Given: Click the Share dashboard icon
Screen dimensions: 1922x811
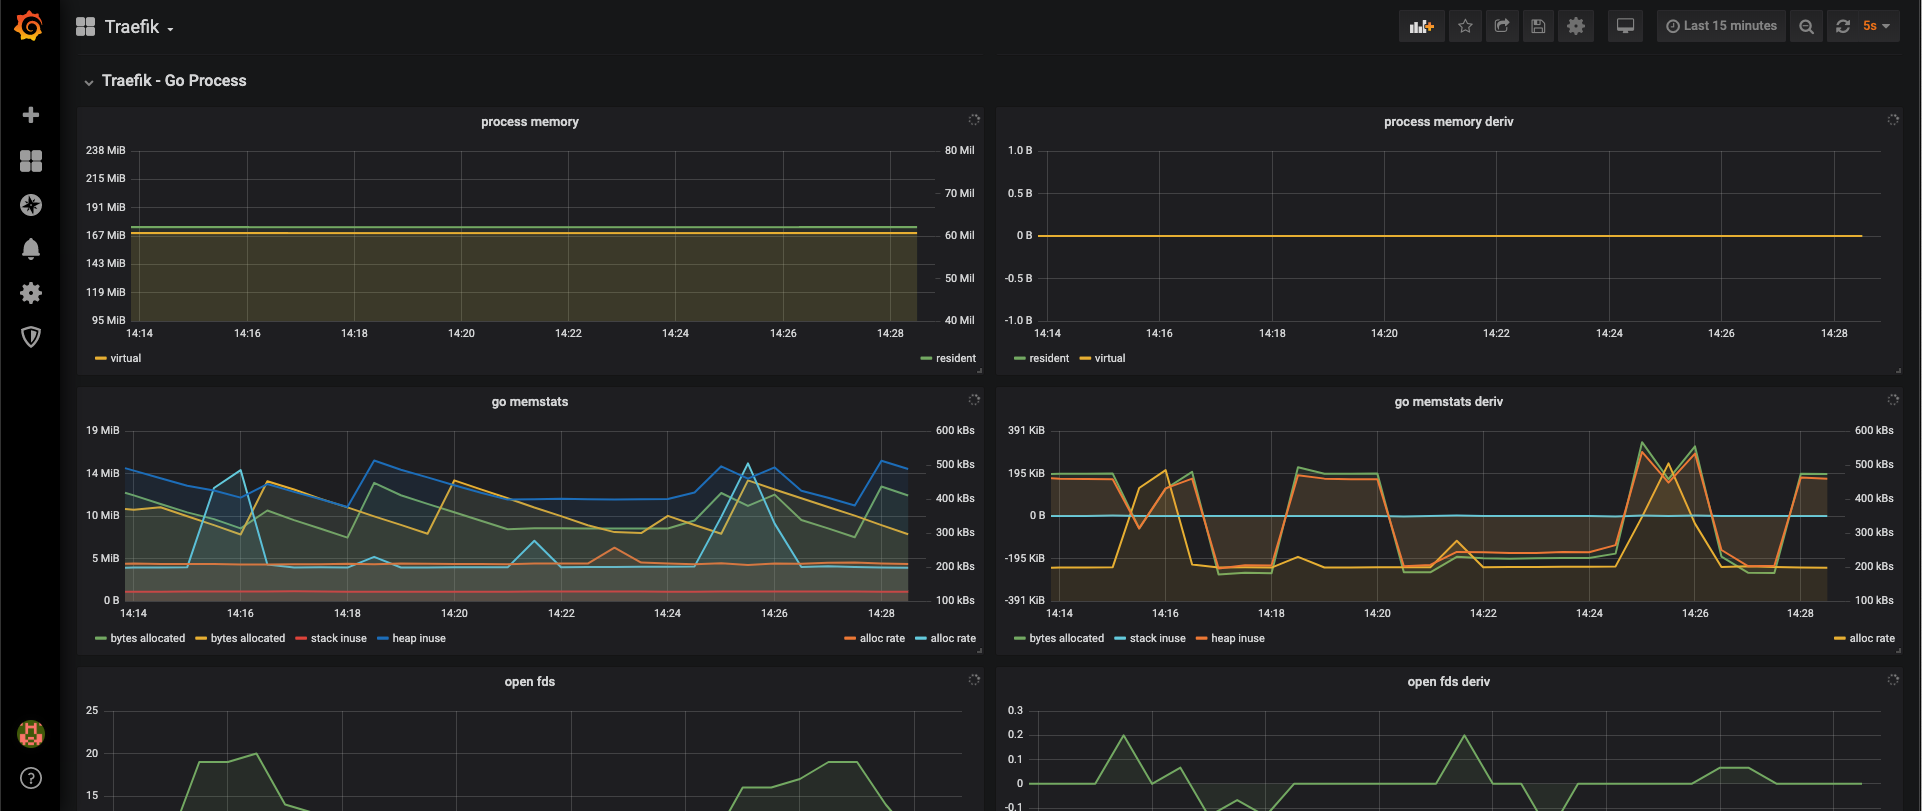Looking at the screenshot, I should click(x=1502, y=26).
